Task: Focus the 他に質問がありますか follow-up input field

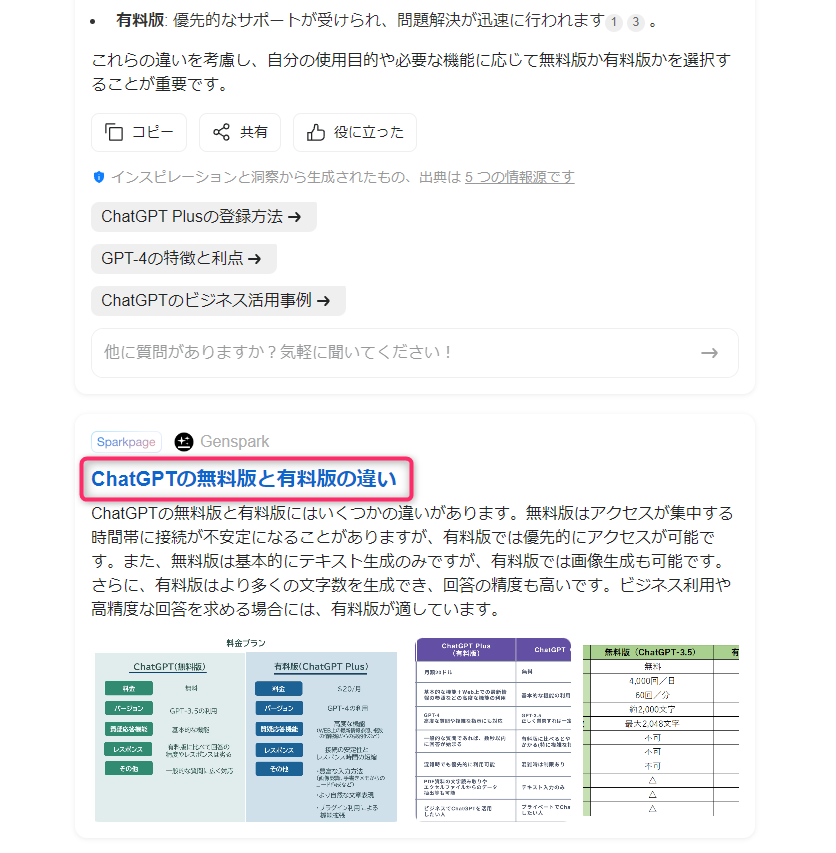Action: [414, 353]
